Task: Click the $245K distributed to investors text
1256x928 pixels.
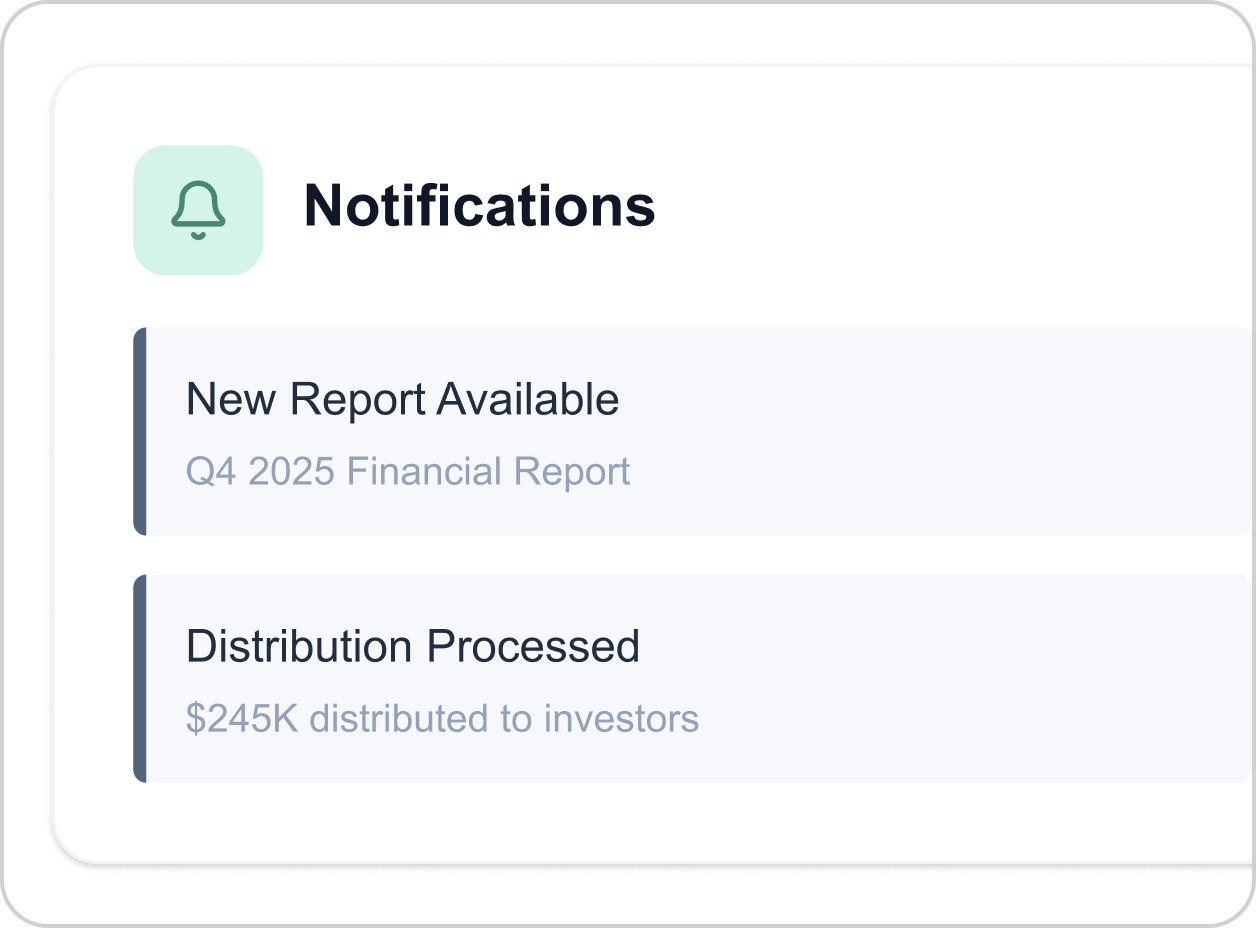Action: 441,717
